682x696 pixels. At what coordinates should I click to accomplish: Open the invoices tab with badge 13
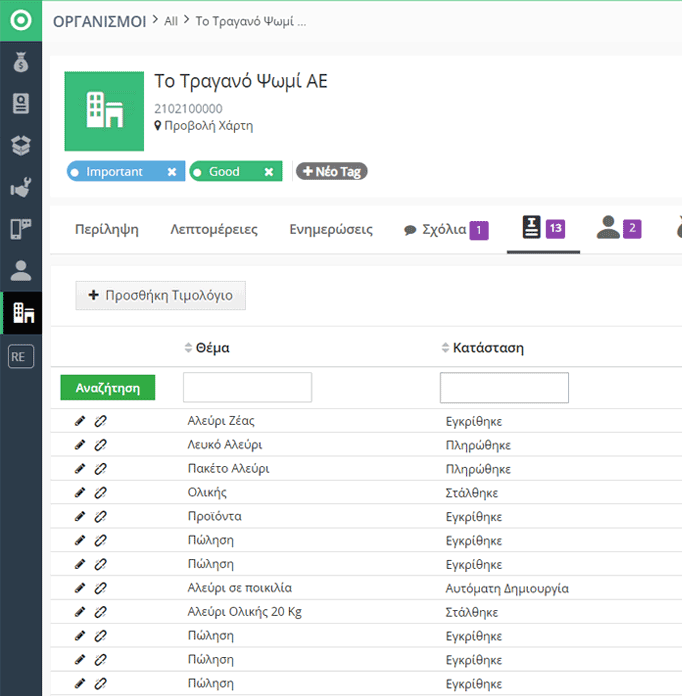543,228
